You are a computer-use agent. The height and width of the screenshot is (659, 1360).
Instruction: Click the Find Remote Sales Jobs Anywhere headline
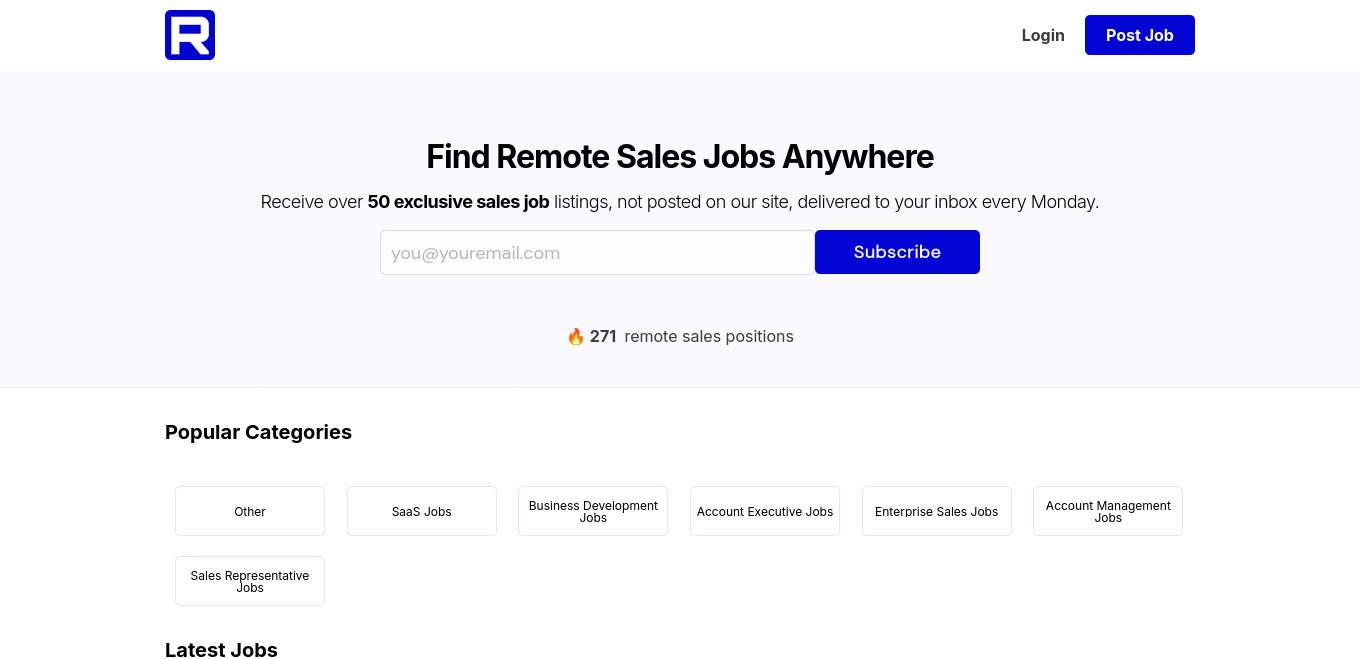[680, 157]
